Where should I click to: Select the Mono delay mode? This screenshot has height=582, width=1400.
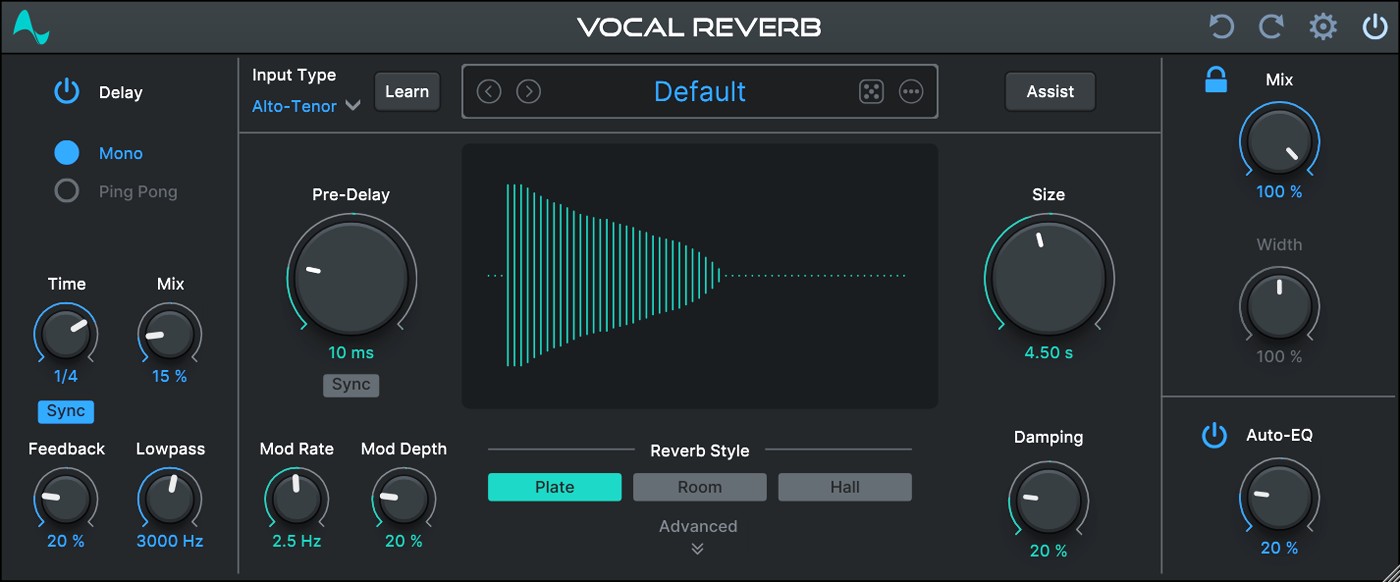(x=67, y=153)
